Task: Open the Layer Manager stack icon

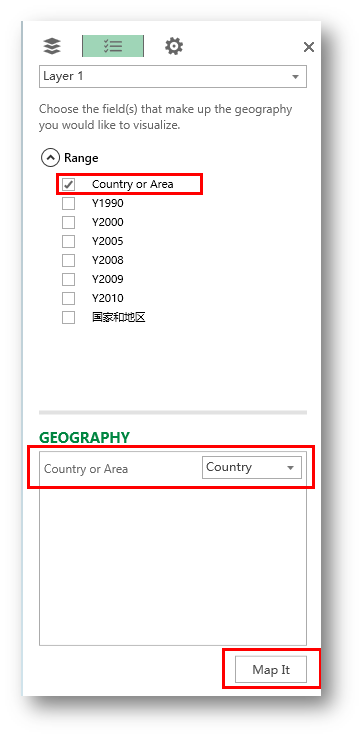Action: 52,46
